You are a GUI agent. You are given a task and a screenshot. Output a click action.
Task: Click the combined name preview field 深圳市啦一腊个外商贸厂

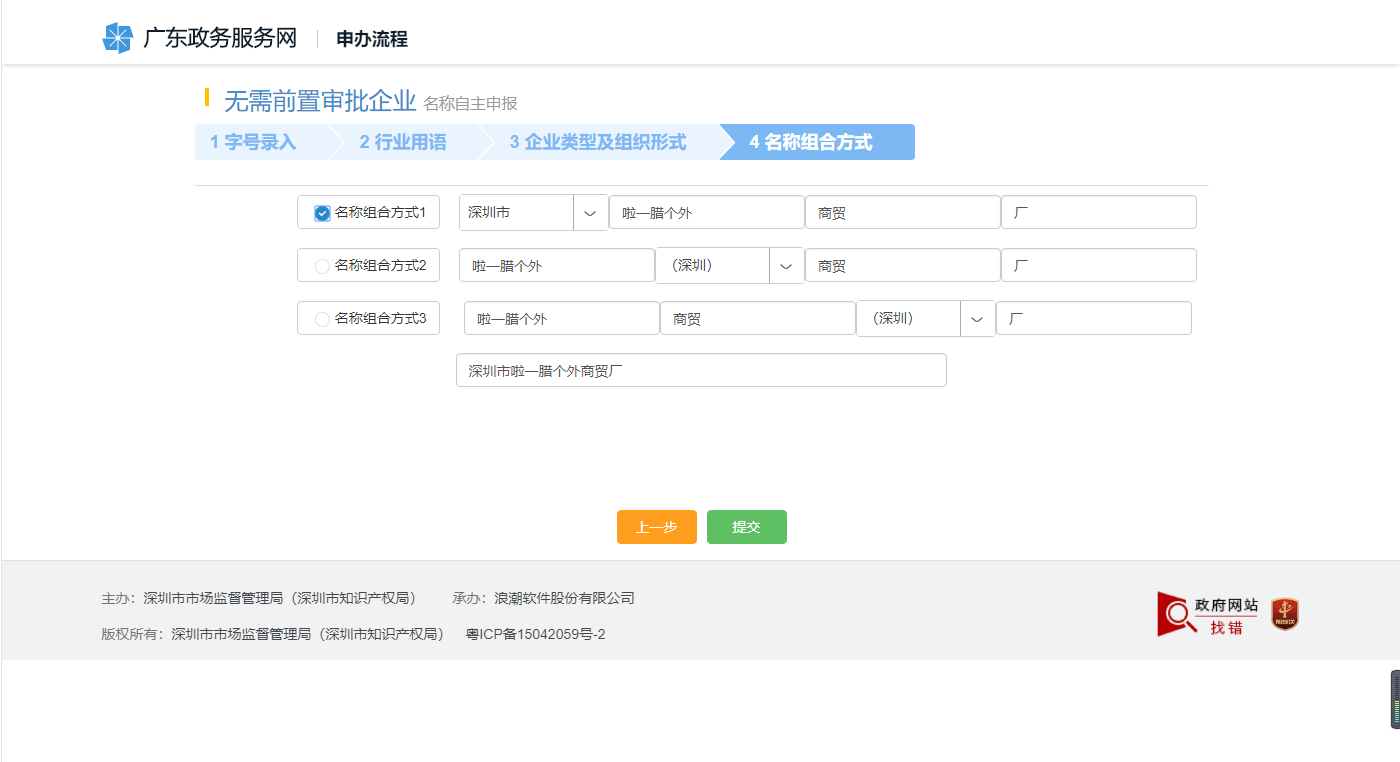pos(701,370)
